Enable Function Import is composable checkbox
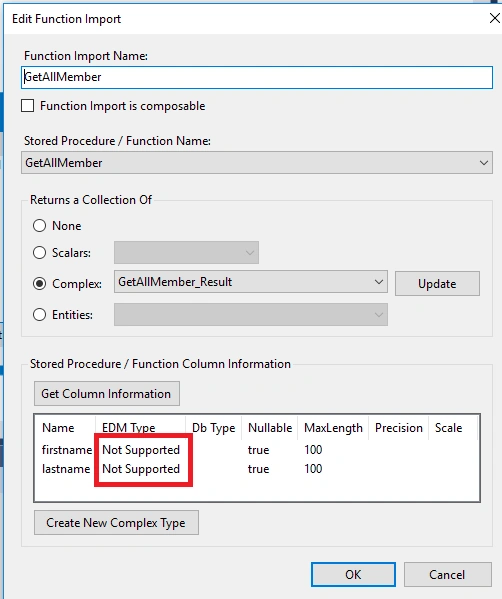This screenshot has width=502, height=599. pos(28,106)
